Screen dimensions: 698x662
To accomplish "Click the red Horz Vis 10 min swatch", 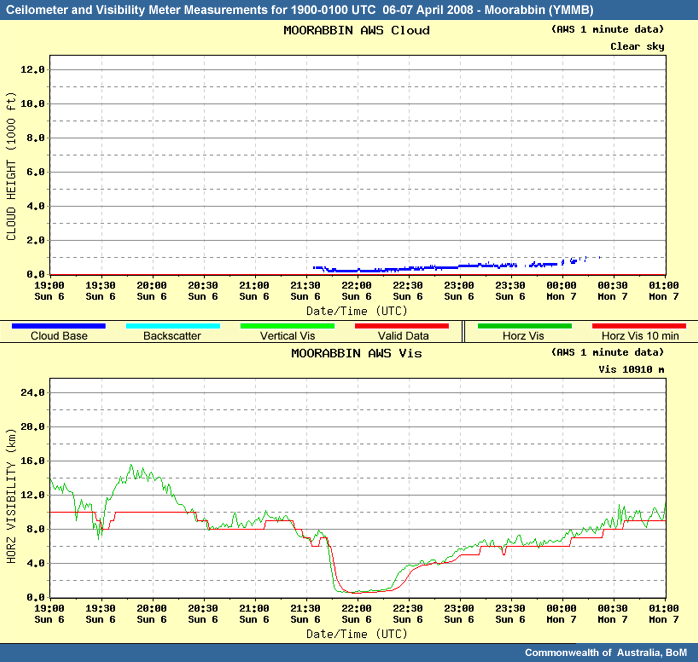I will coord(639,326).
